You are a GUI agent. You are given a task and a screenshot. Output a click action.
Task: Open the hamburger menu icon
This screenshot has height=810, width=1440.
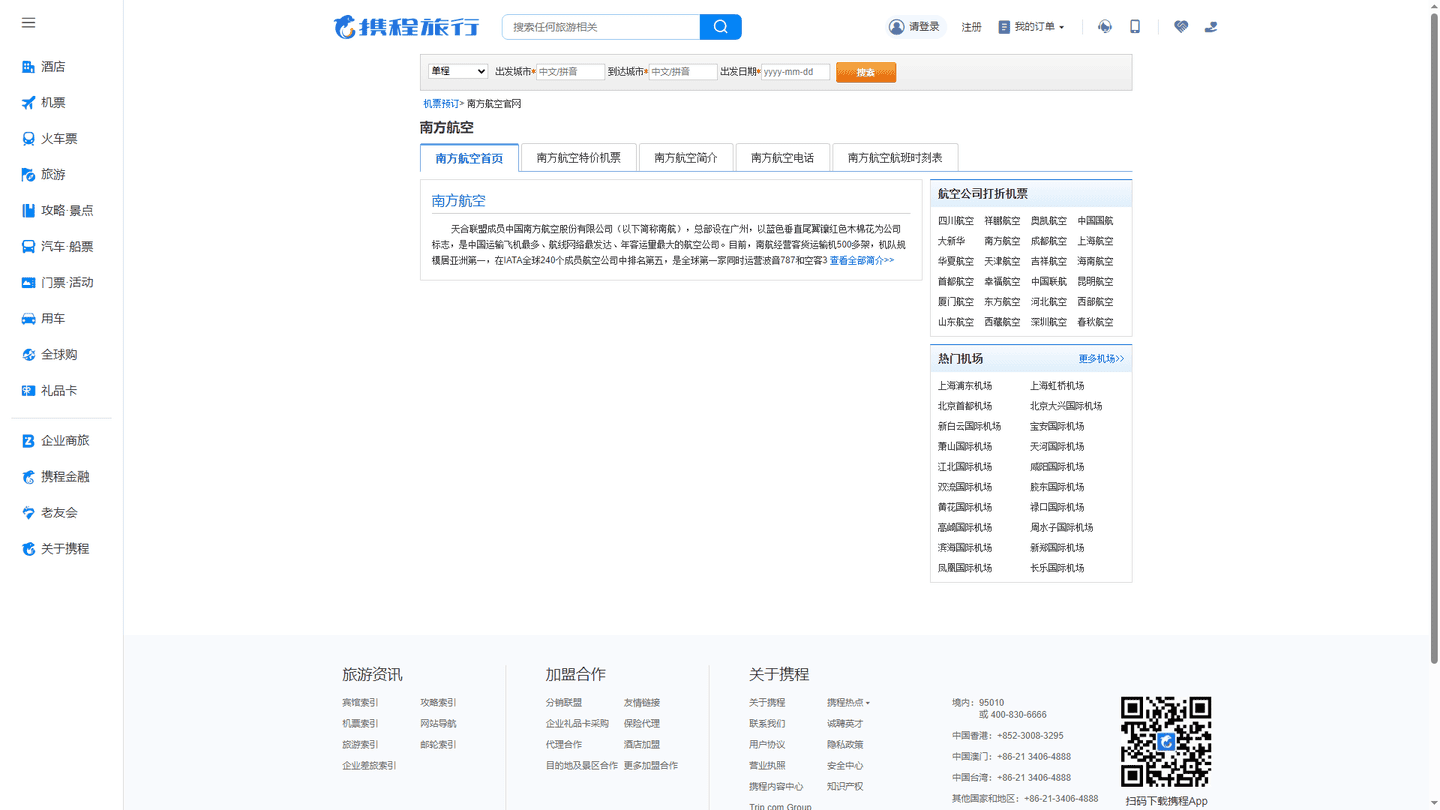(x=28, y=22)
